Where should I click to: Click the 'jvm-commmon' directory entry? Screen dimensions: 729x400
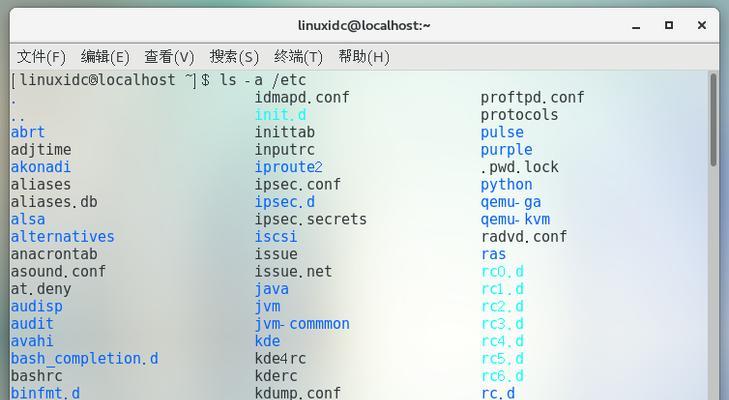coord(302,324)
